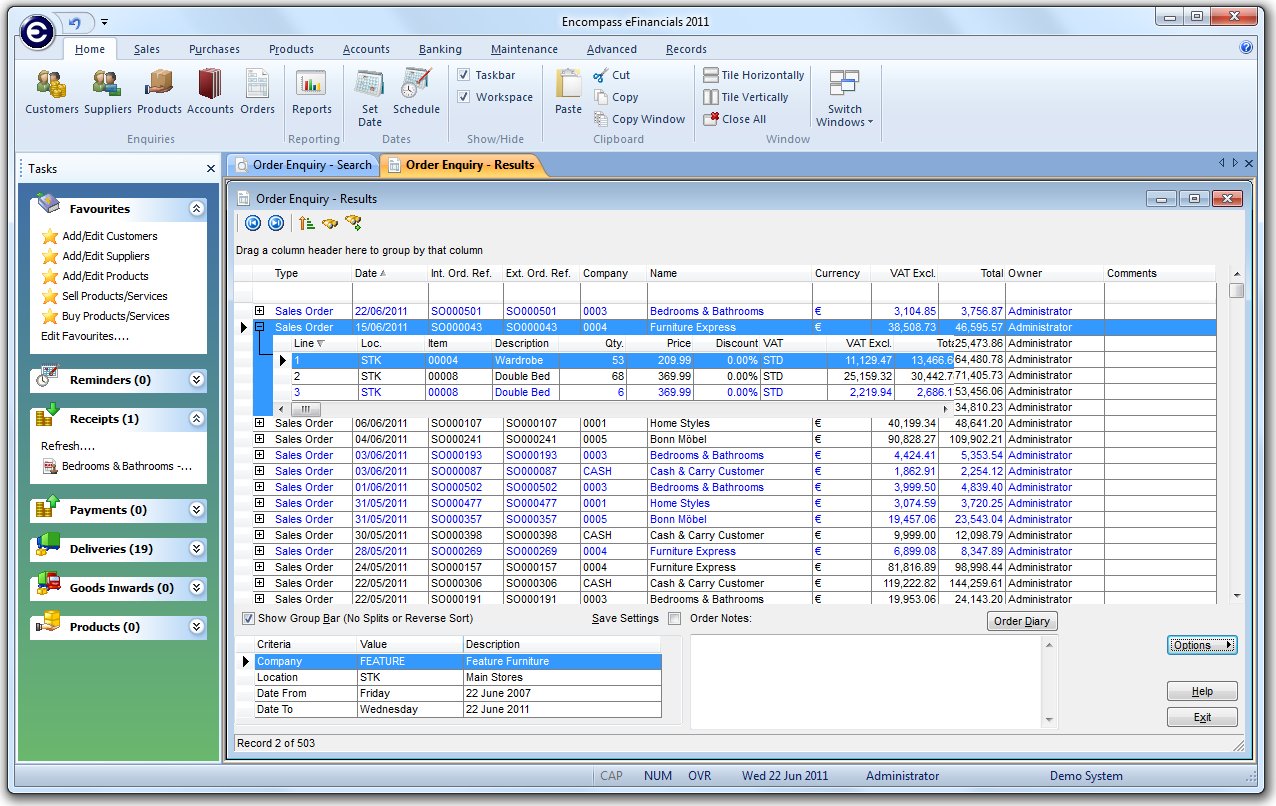Click the Order Diary button
The image size is (1276, 806).
pos(1022,621)
